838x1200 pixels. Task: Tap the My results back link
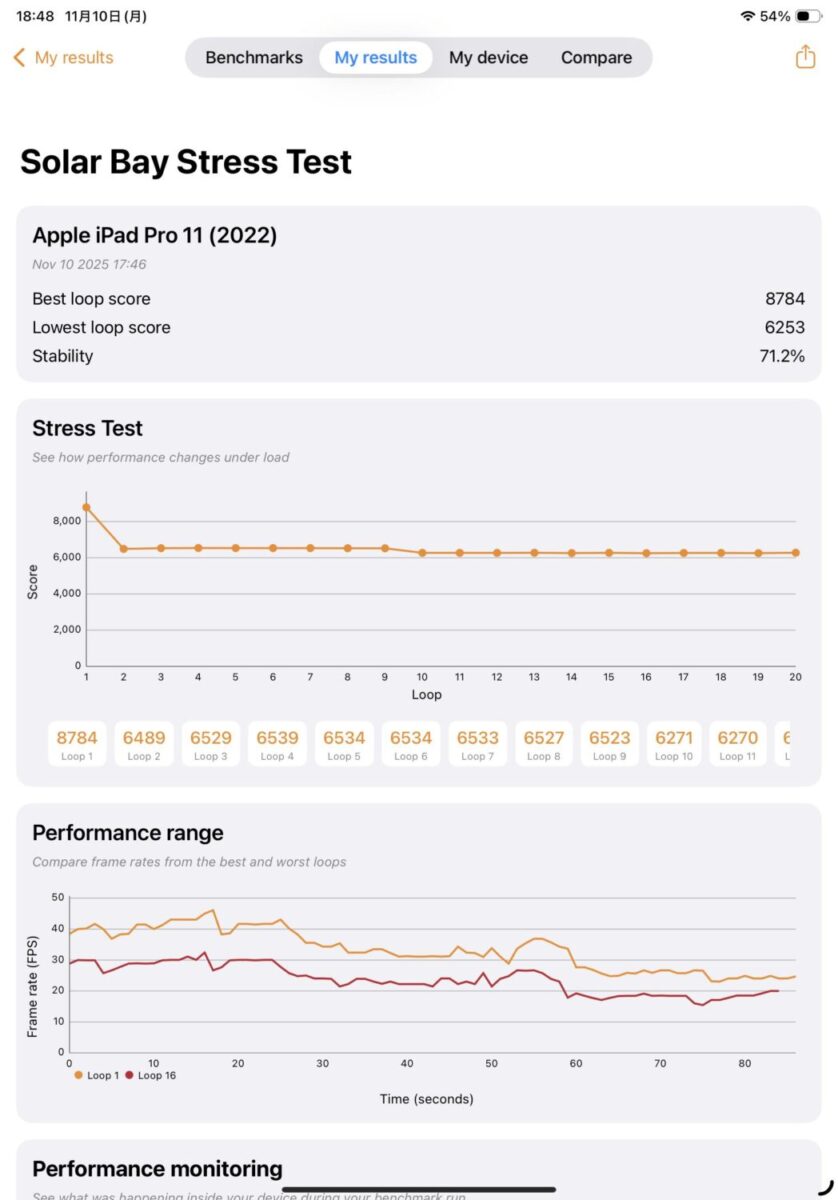click(74, 58)
